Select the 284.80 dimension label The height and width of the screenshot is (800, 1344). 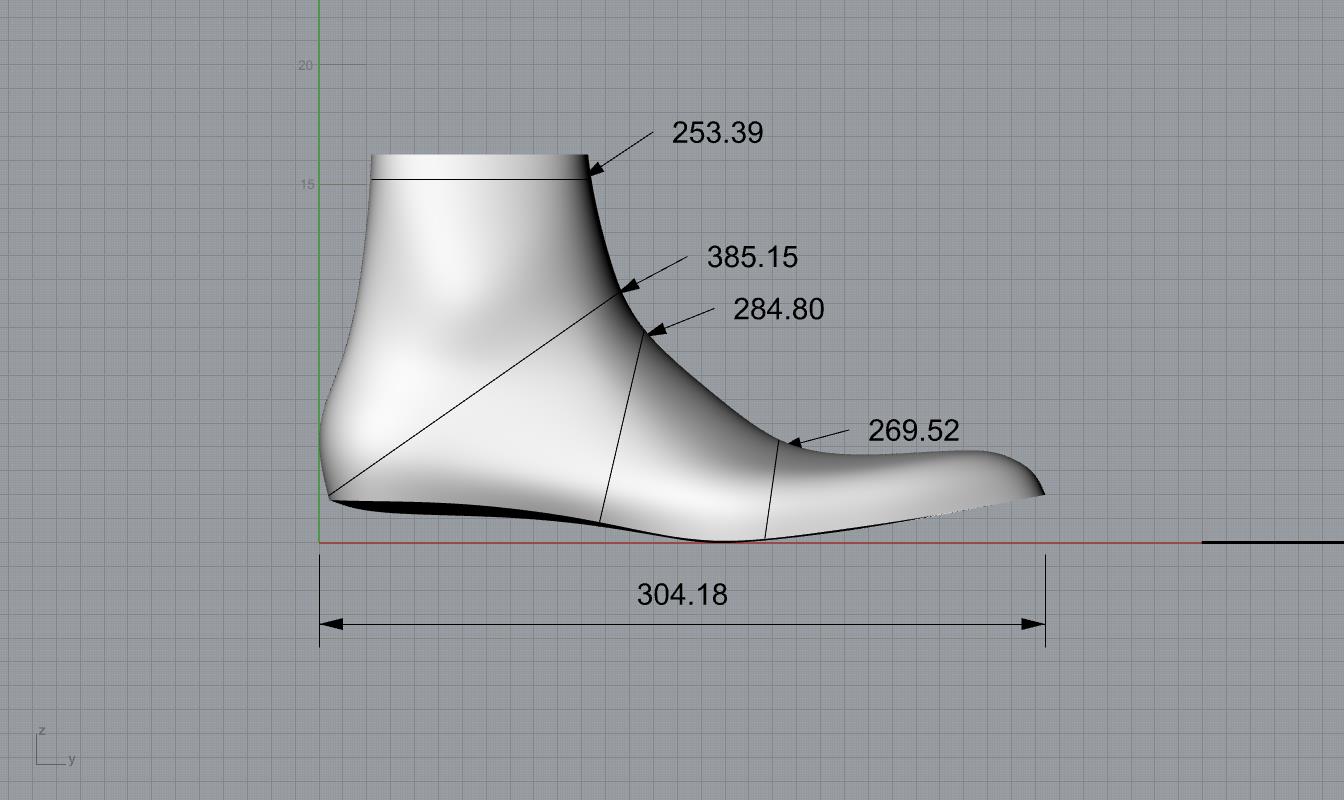pyautogui.click(x=778, y=309)
